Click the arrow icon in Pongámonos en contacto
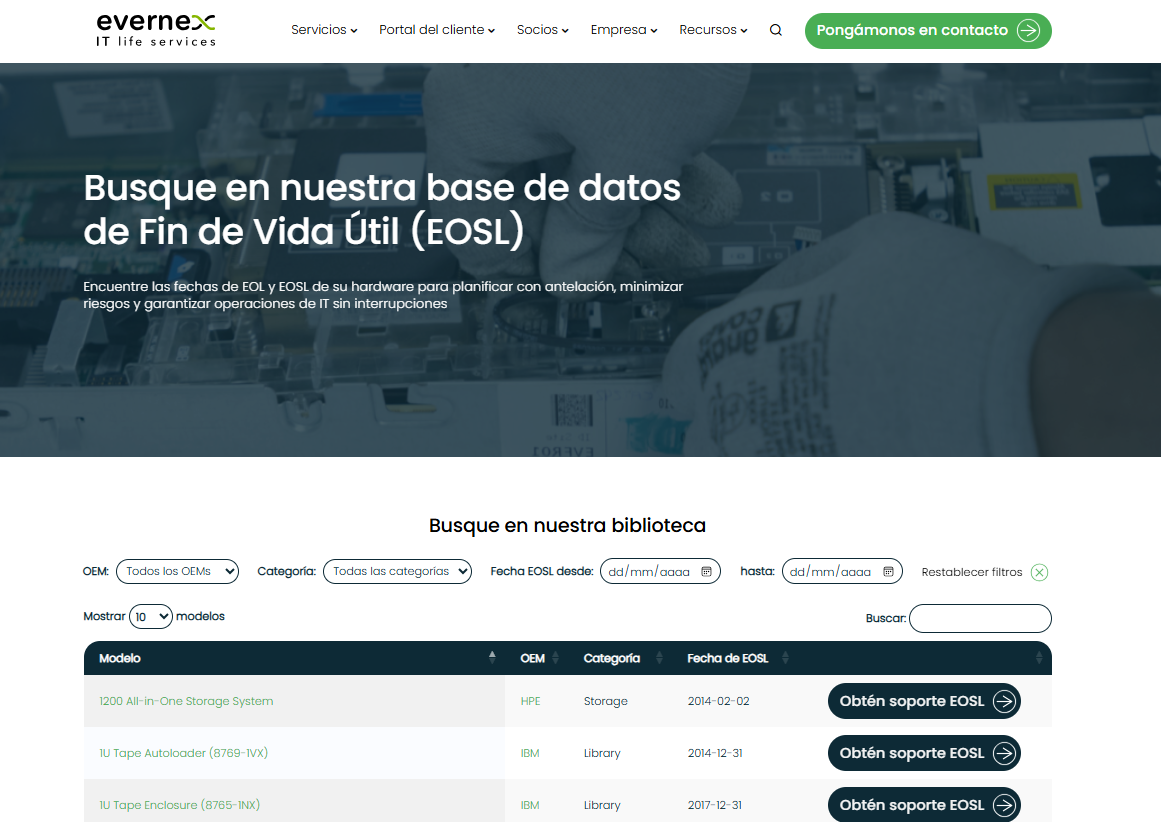 [1028, 30]
